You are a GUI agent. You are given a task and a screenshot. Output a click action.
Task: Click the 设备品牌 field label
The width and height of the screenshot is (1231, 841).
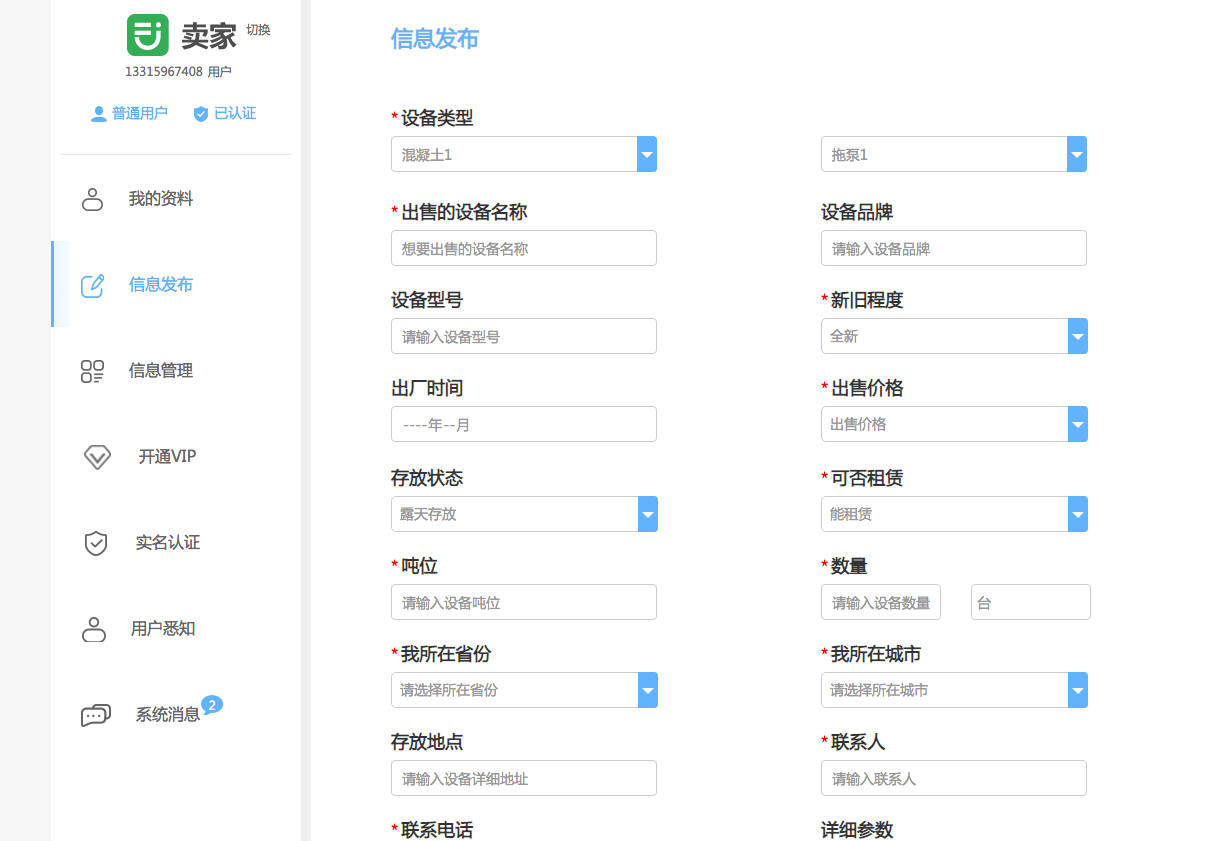click(857, 212)
